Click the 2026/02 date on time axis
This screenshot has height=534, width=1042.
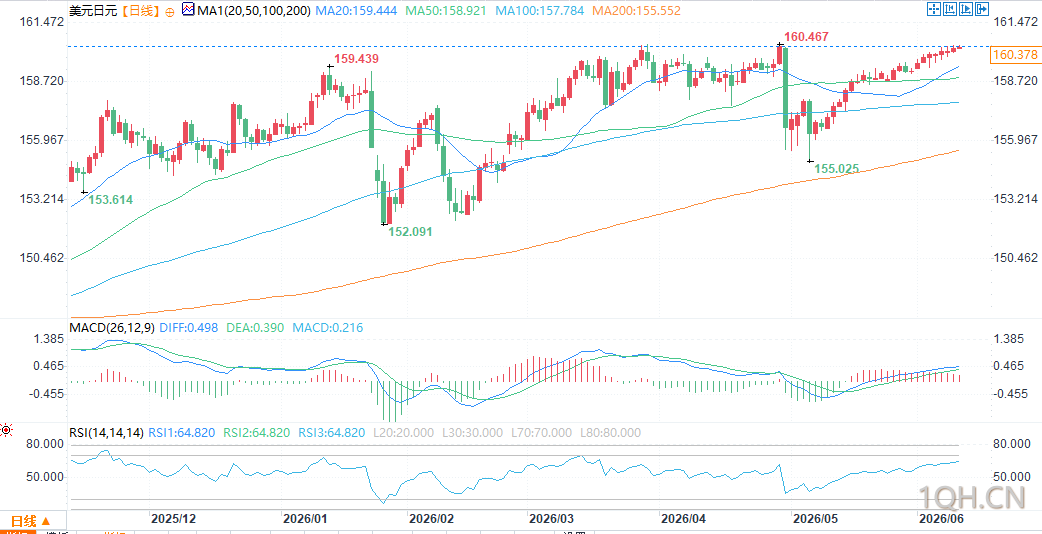(430, 517)
